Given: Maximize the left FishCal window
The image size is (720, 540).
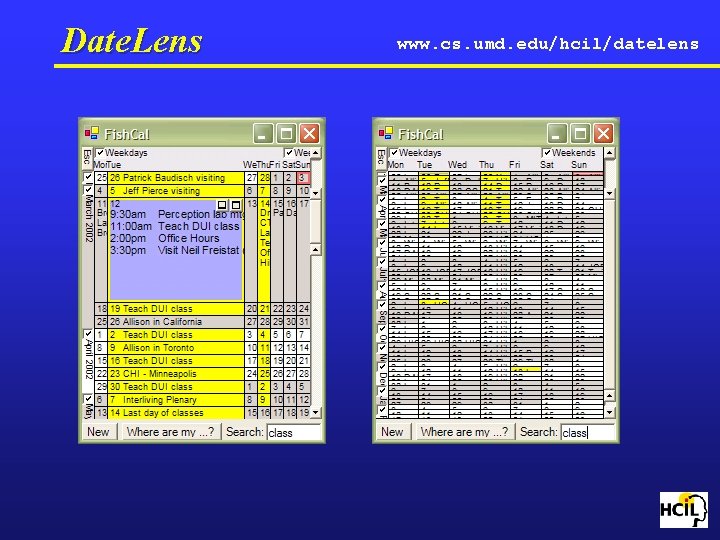Looking at the screenshot, I should pyautogui.click(x=286, y=134).
